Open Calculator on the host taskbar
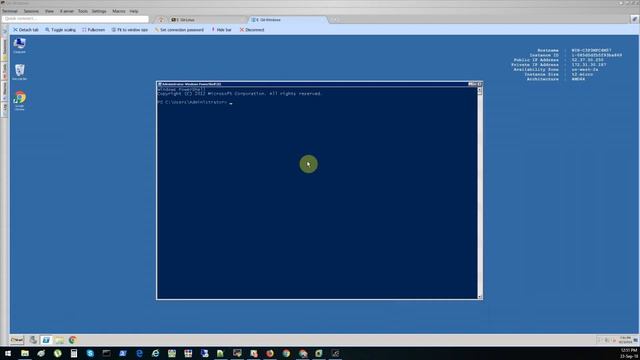Viewport: 640px width, 360px height. 74,353
